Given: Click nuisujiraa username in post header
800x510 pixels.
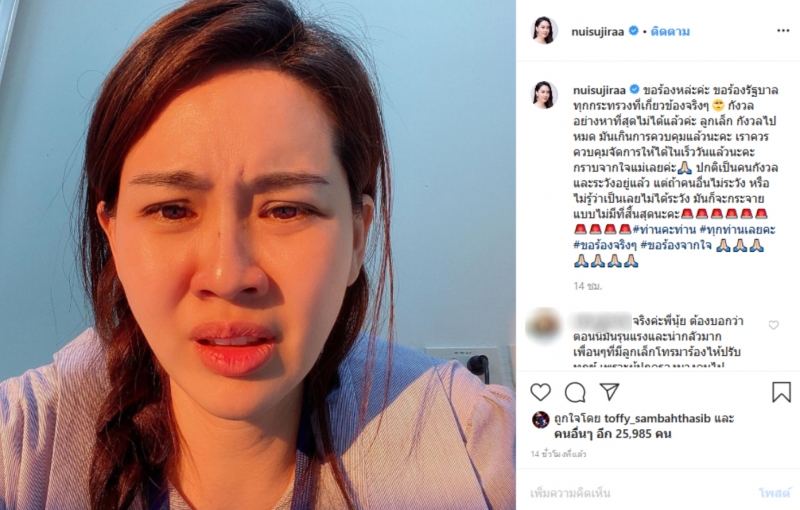Looking at the screenshot, I should tap(597, 32).
